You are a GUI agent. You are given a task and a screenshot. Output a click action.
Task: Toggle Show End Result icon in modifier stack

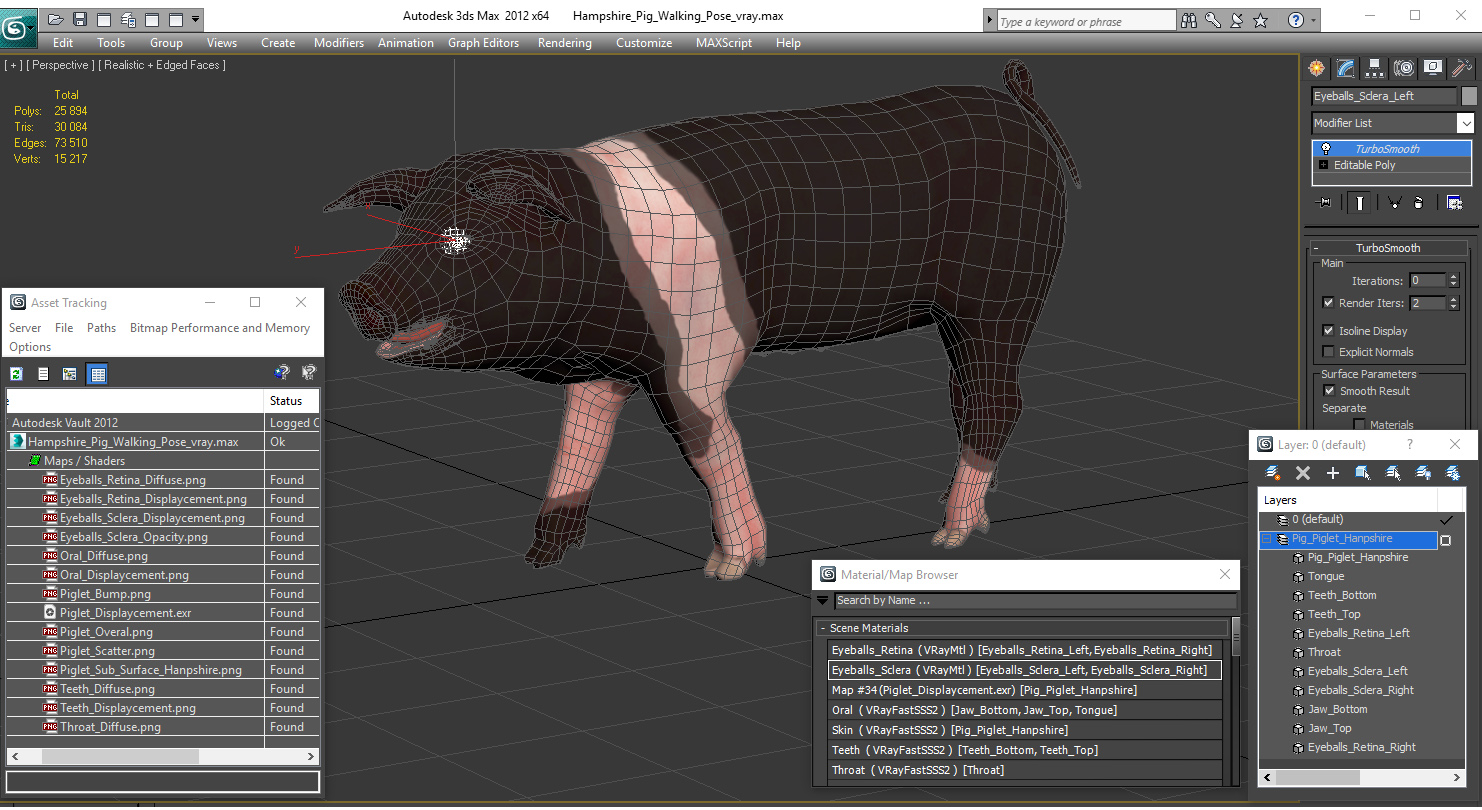(1359, 203)
